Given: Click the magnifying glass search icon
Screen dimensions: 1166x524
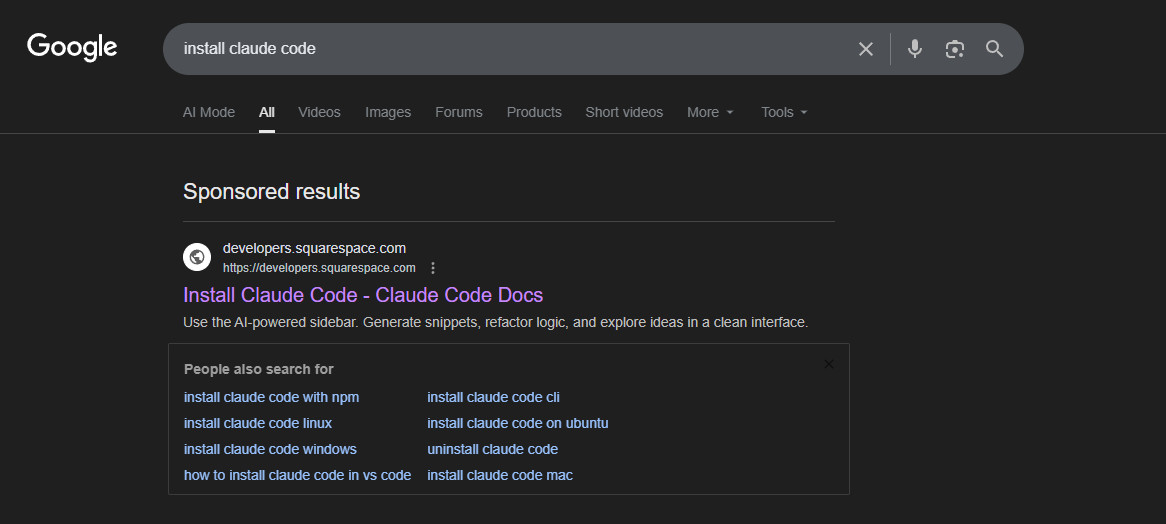Looking at the screenshot, I should click(x=994, y=49).
